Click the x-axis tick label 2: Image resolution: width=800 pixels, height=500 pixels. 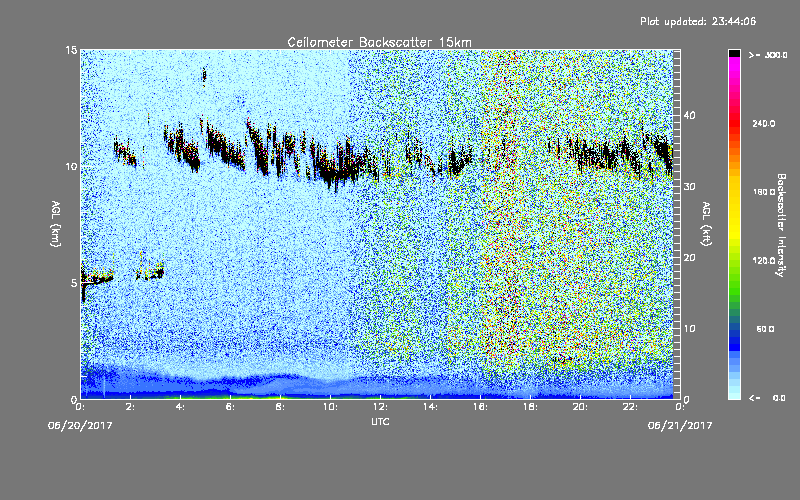coord(130,407)
